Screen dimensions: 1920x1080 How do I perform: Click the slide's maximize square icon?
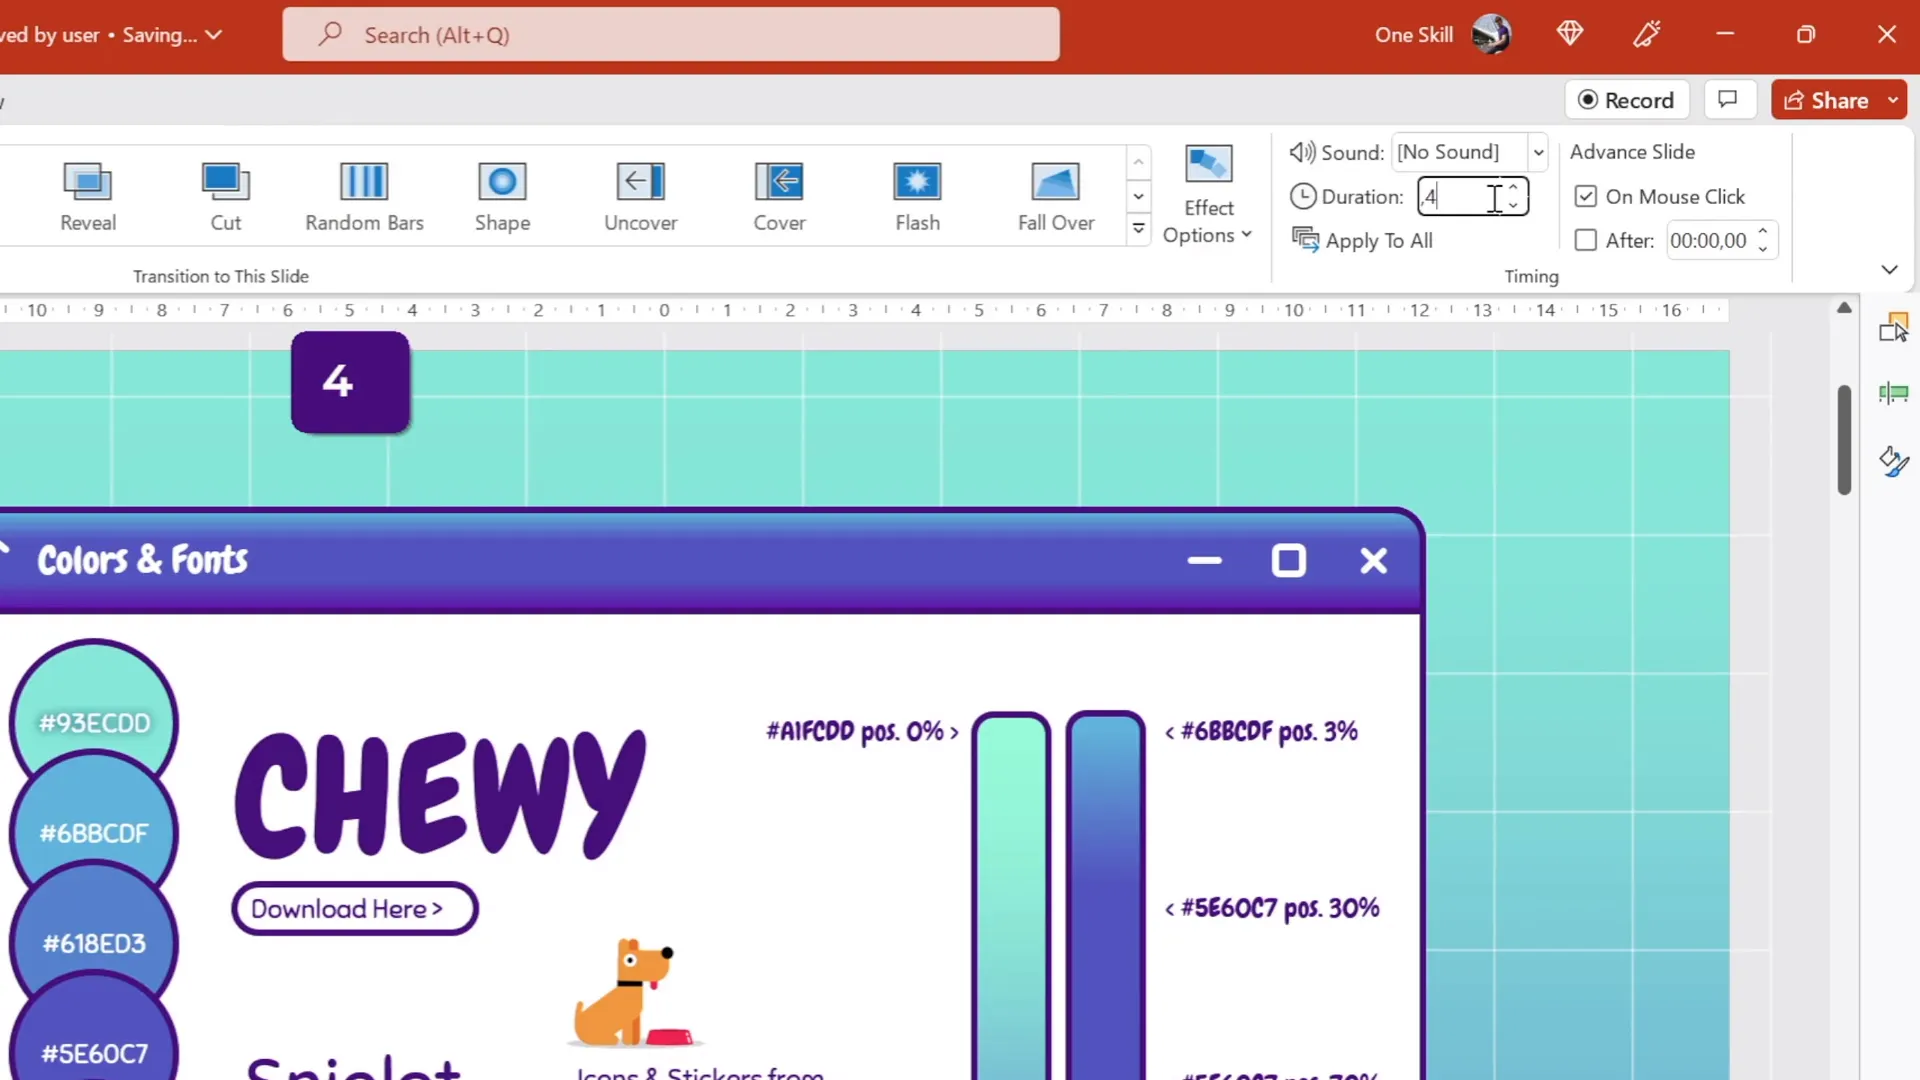(1288, 560)
